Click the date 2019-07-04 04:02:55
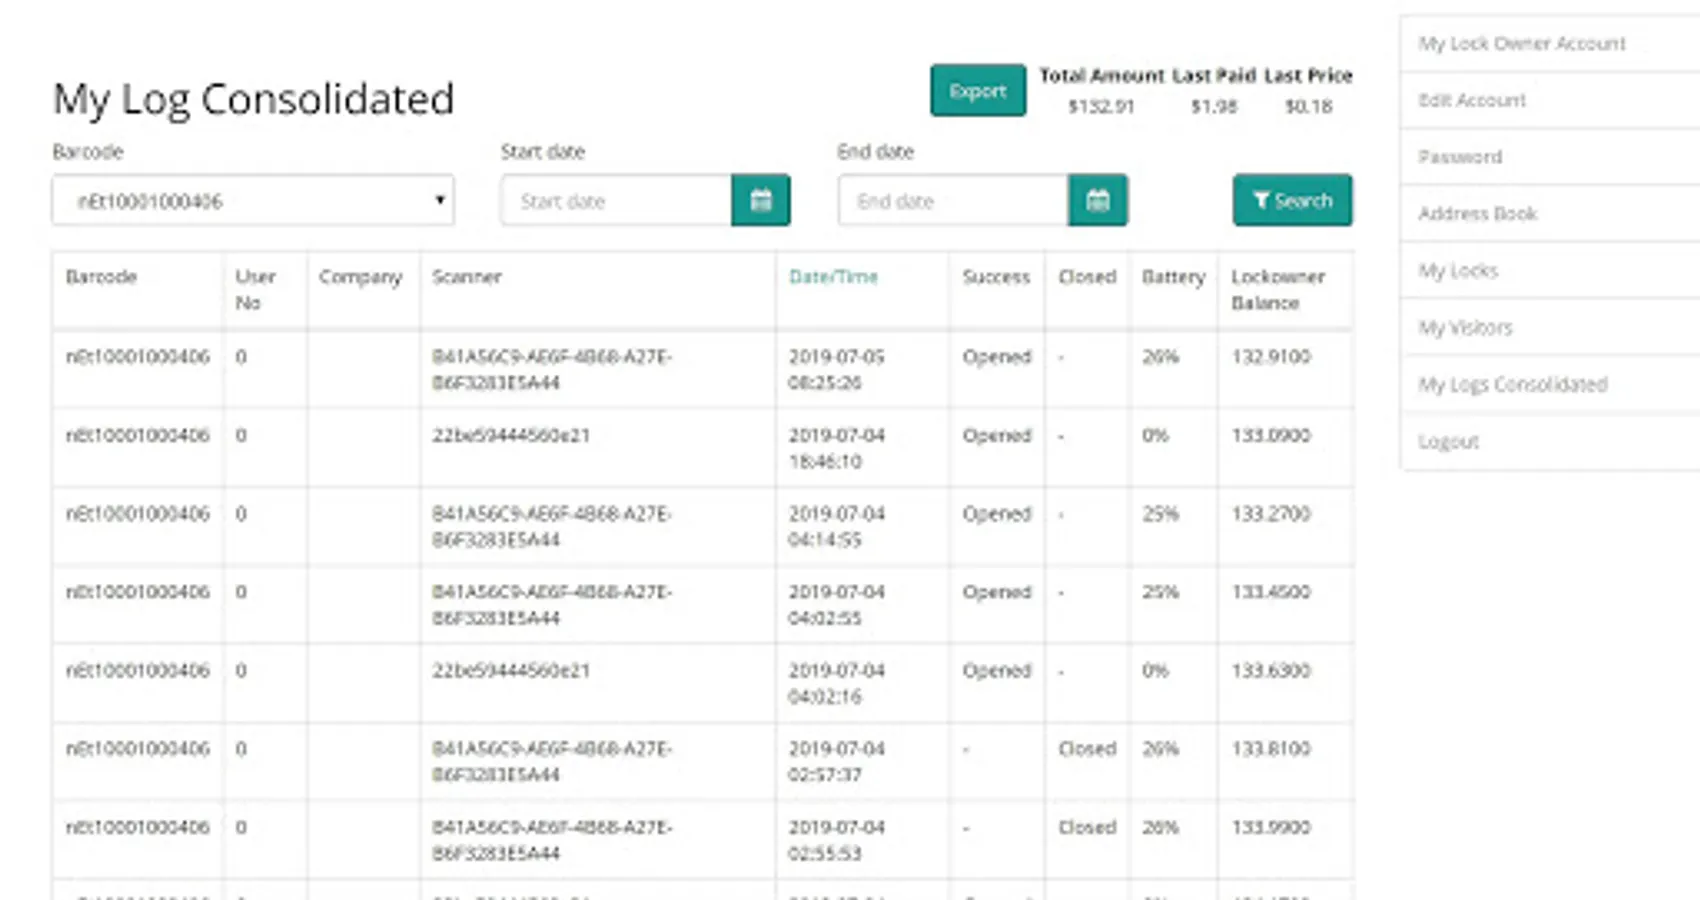 click(x=837, y=605)
